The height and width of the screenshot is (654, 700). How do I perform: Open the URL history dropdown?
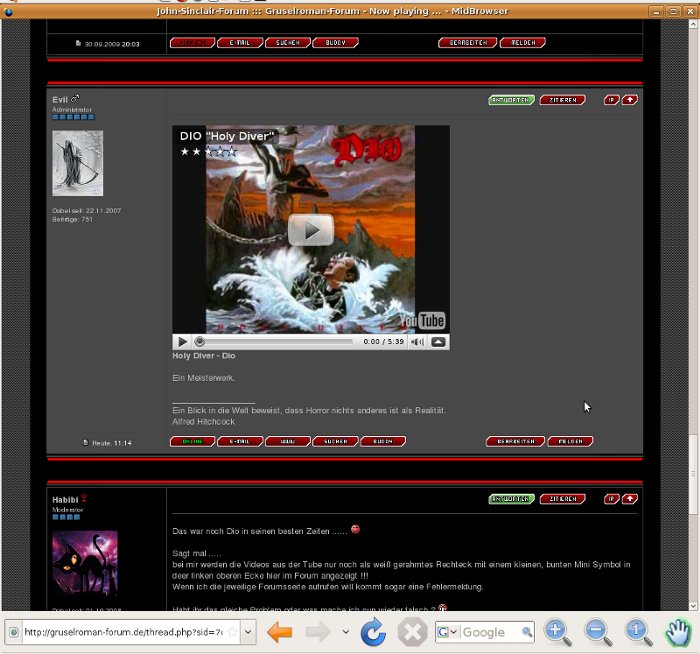pos(249,632)
